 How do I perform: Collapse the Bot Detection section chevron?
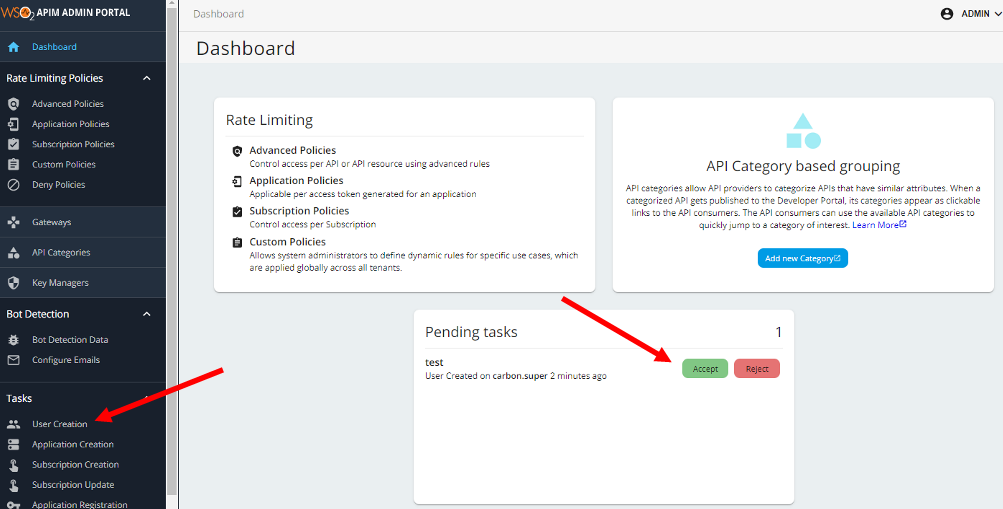pos(146,314)
